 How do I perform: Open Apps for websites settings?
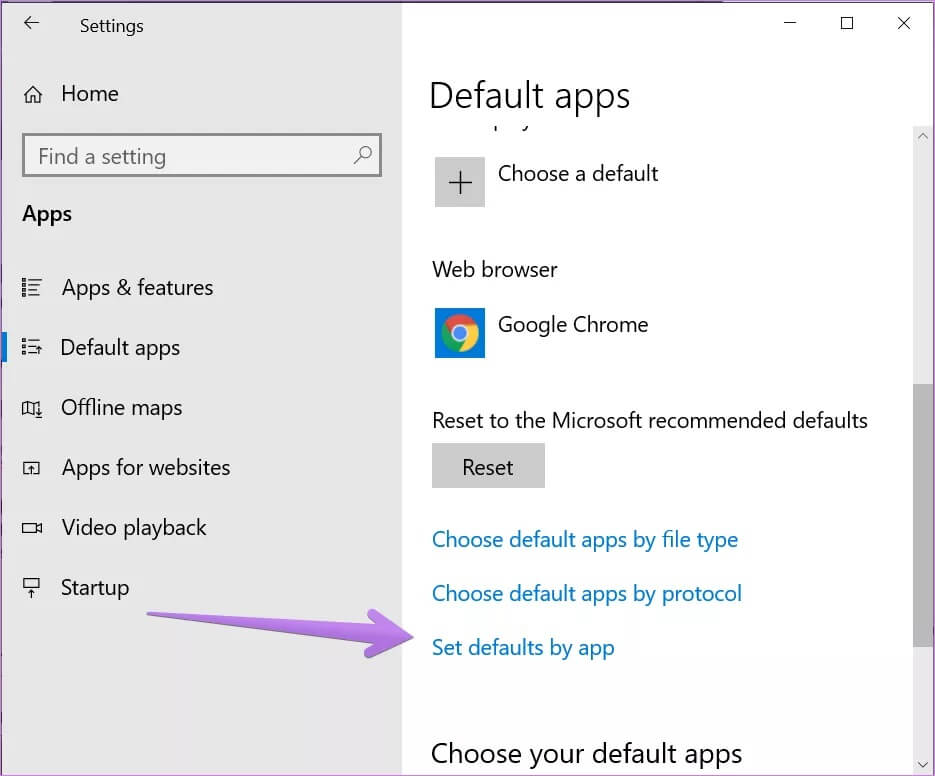(146, 468)
